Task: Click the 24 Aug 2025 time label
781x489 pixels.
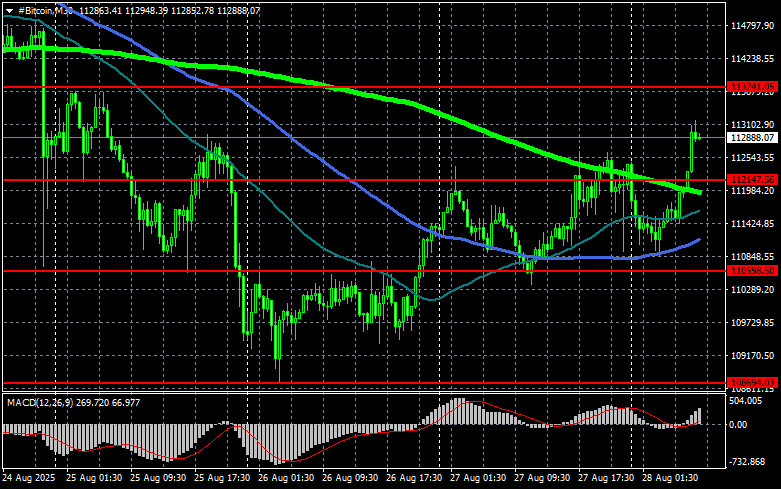Action: 29,478
